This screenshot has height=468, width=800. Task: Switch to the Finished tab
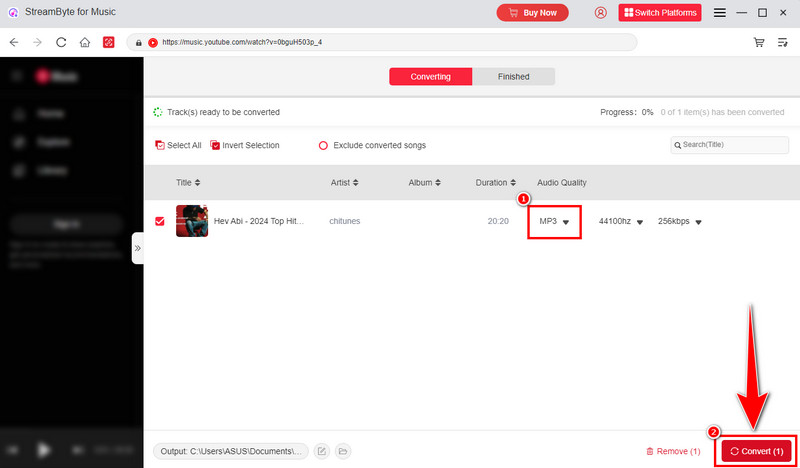[513, 77]
